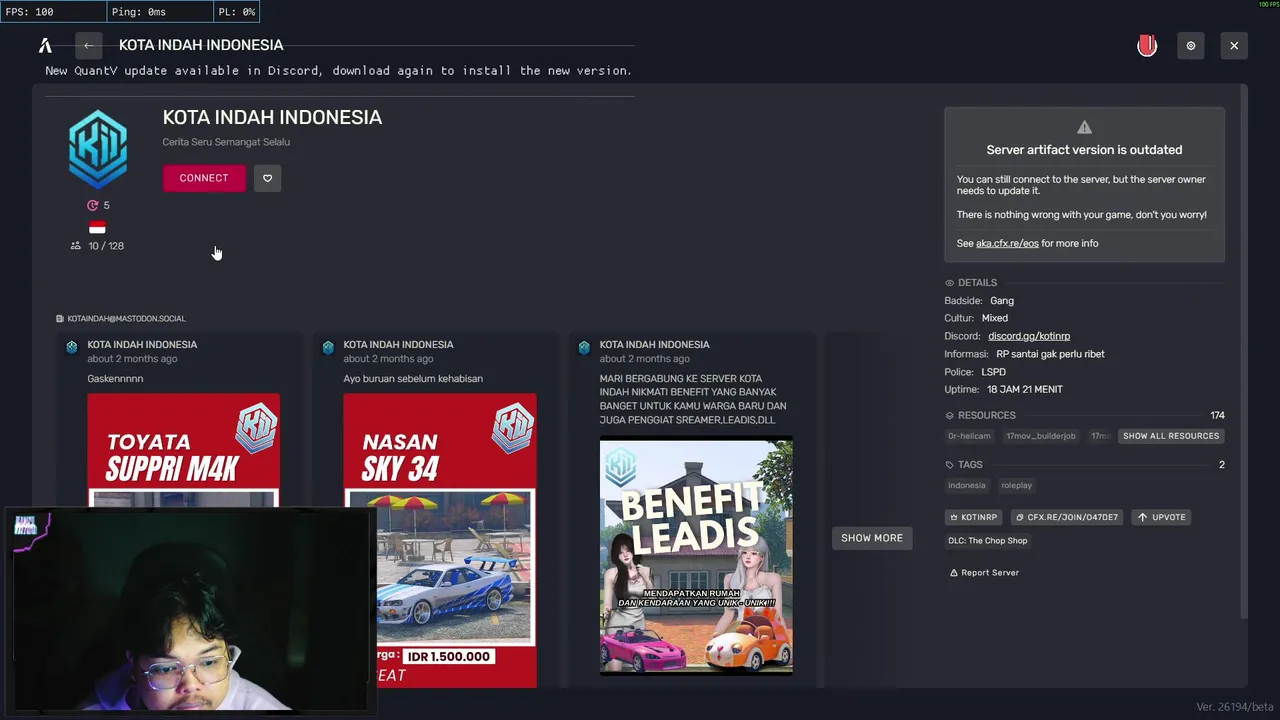The width and height of the screenshot is (1280, 720).
Task: Open the red notification badge icon
Action: pyautogui.click(x=1147, y=45)
